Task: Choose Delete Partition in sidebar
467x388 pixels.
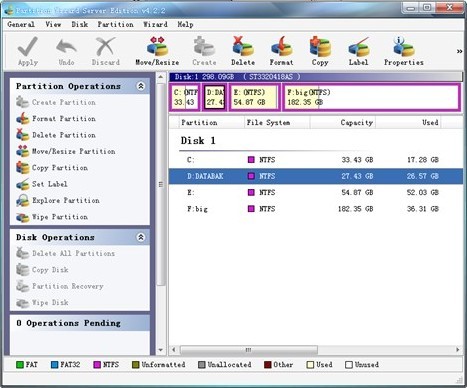Action: click(x=56, y=135)
